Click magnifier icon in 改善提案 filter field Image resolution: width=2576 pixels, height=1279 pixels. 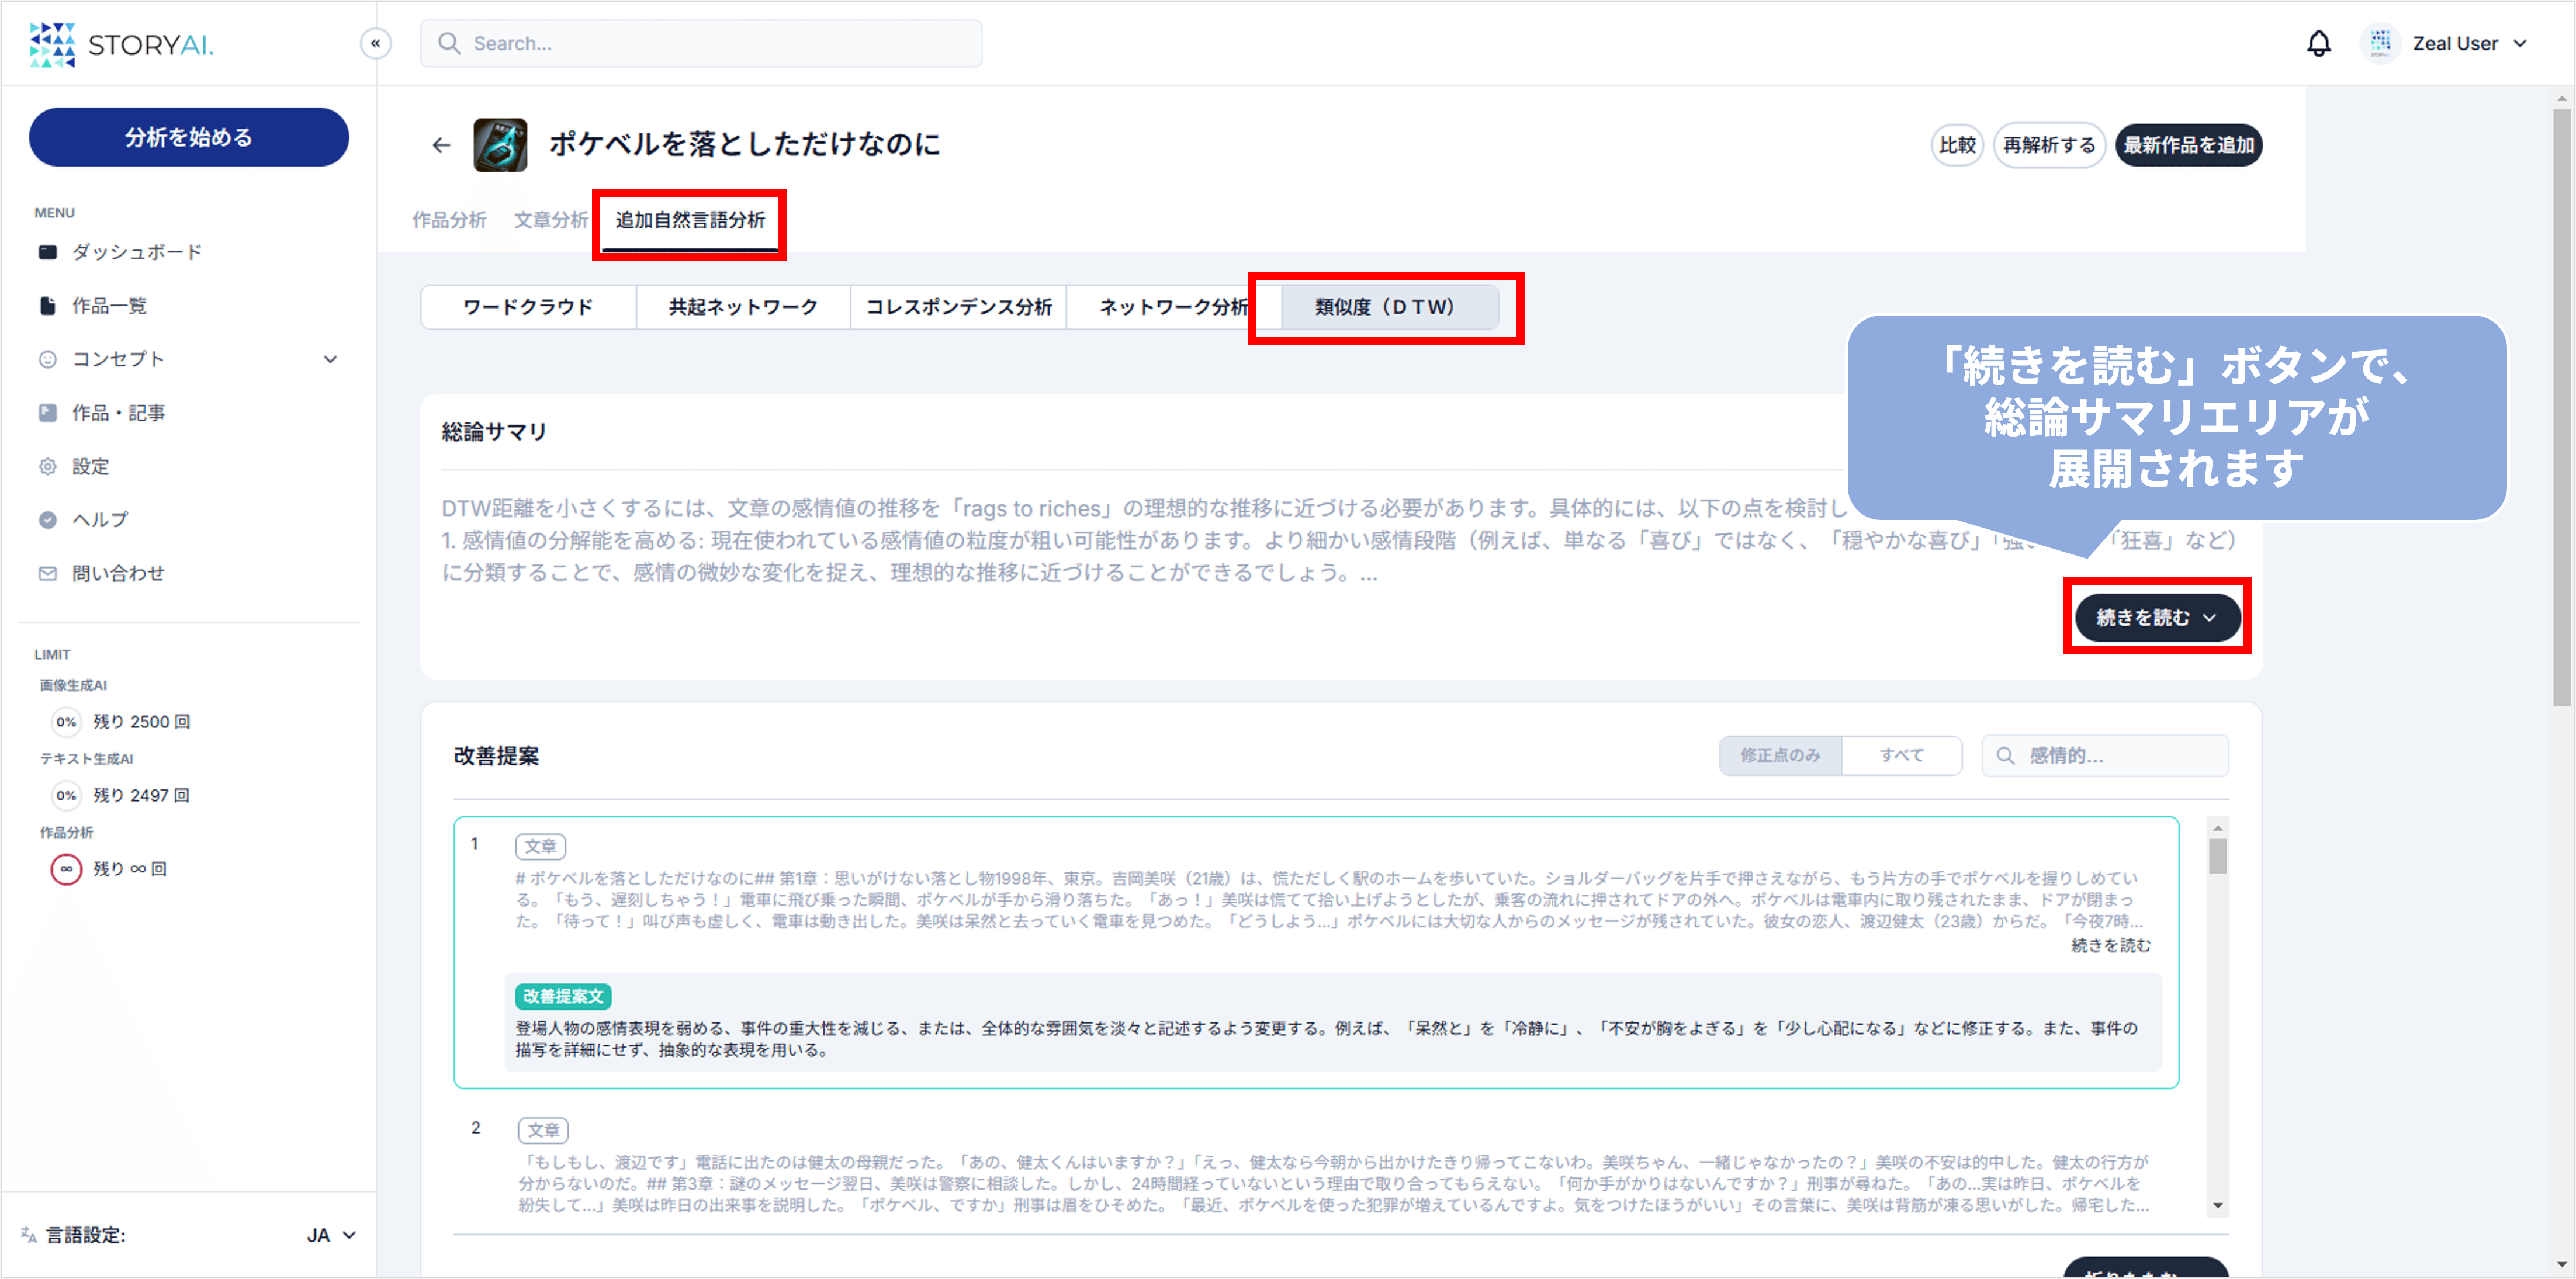point(2005,756)
